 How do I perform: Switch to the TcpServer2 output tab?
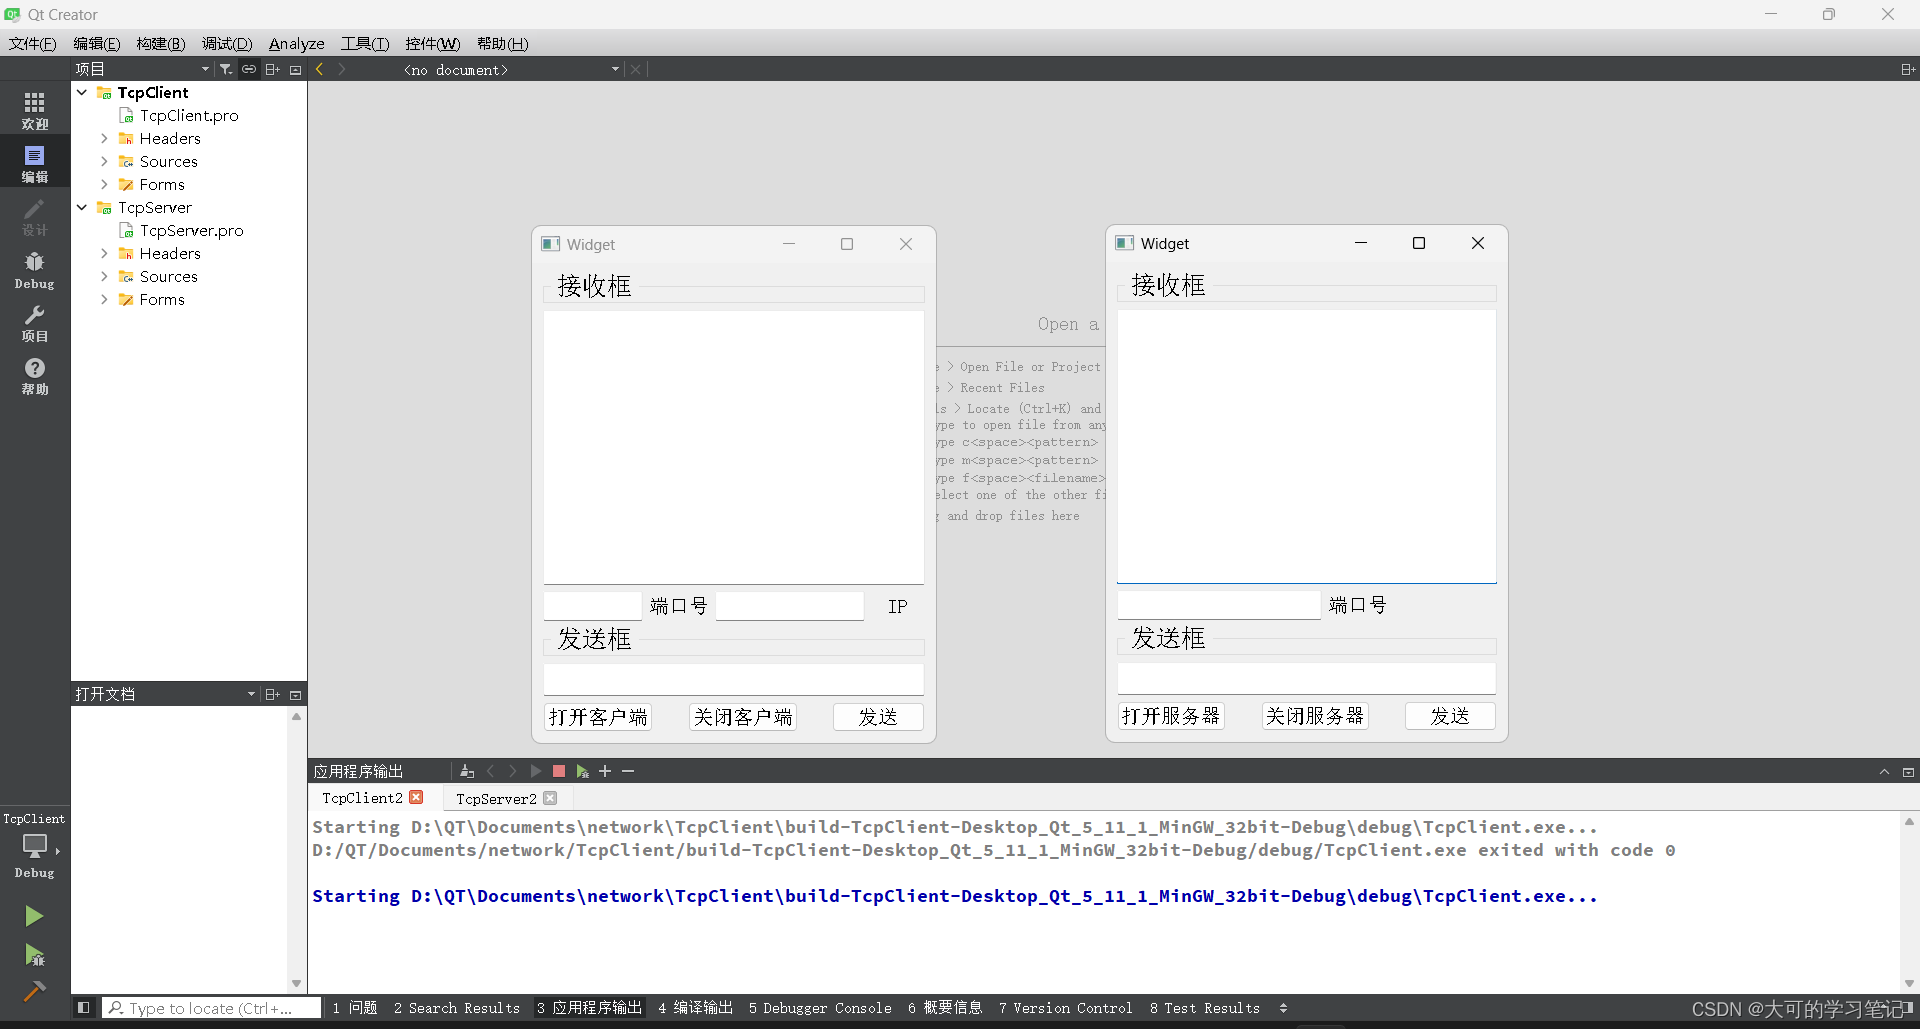(497, 797)
